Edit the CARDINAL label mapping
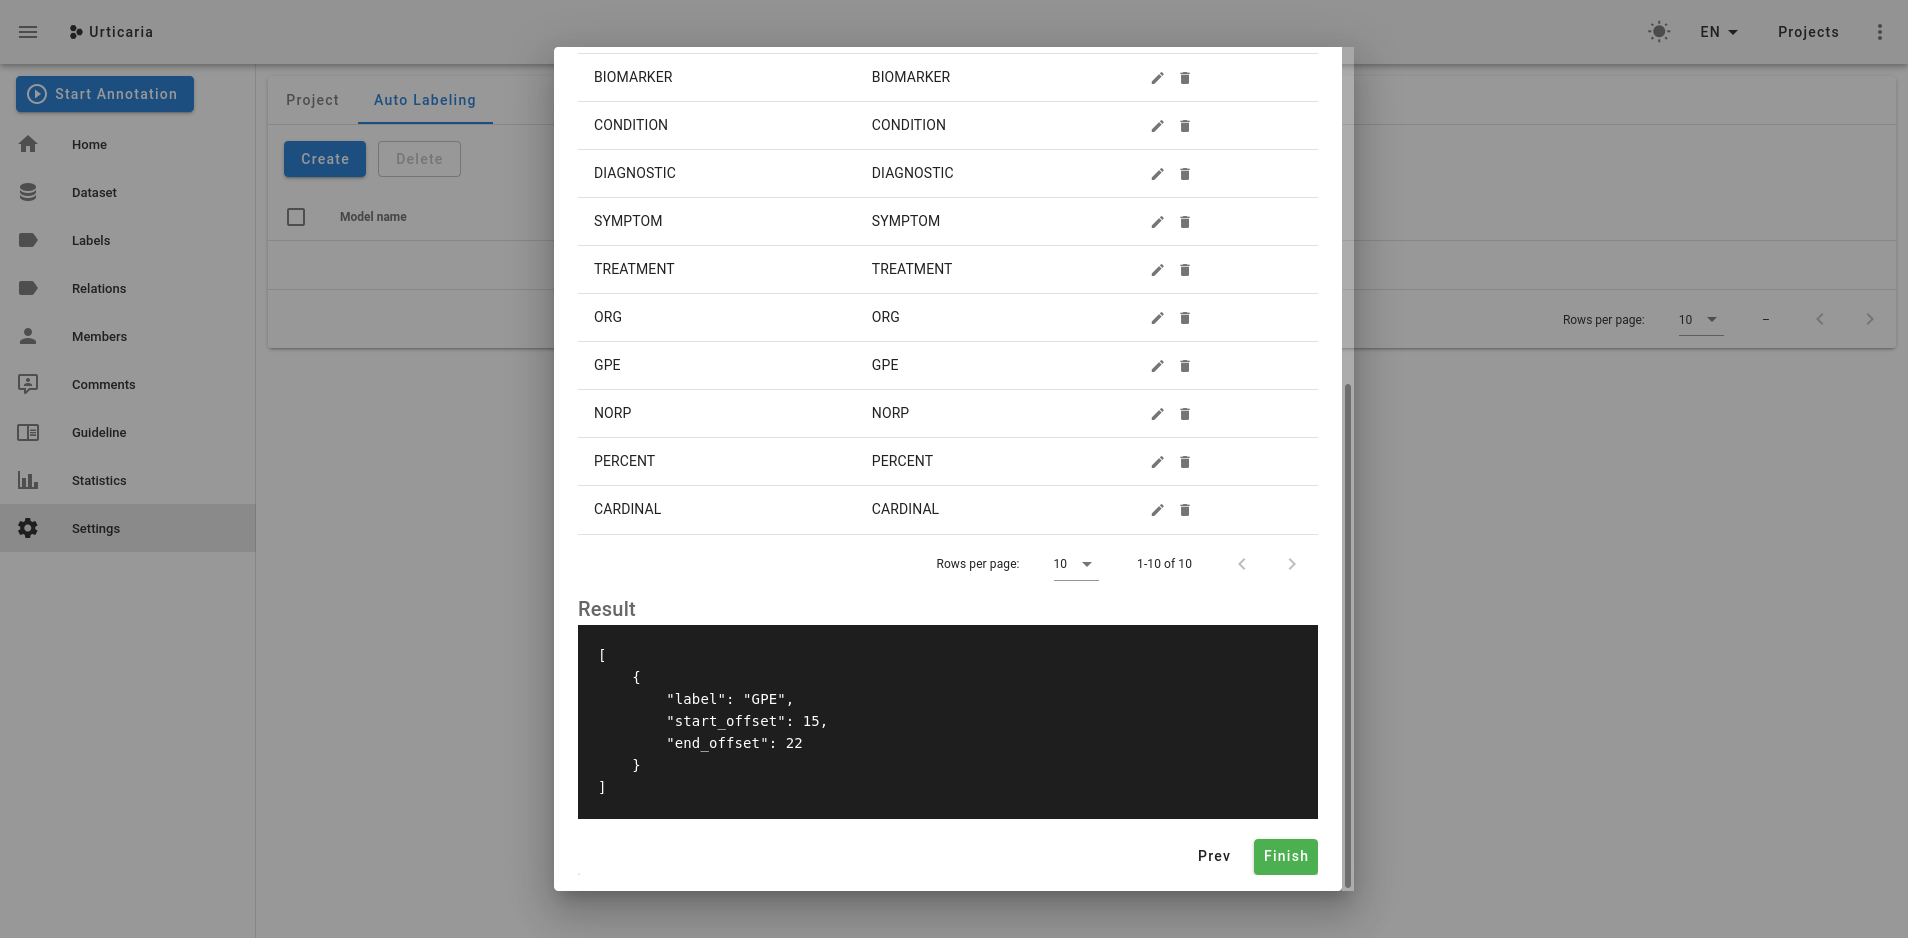Screen dimensions: 1908x938 click(x=1157, y=510)
